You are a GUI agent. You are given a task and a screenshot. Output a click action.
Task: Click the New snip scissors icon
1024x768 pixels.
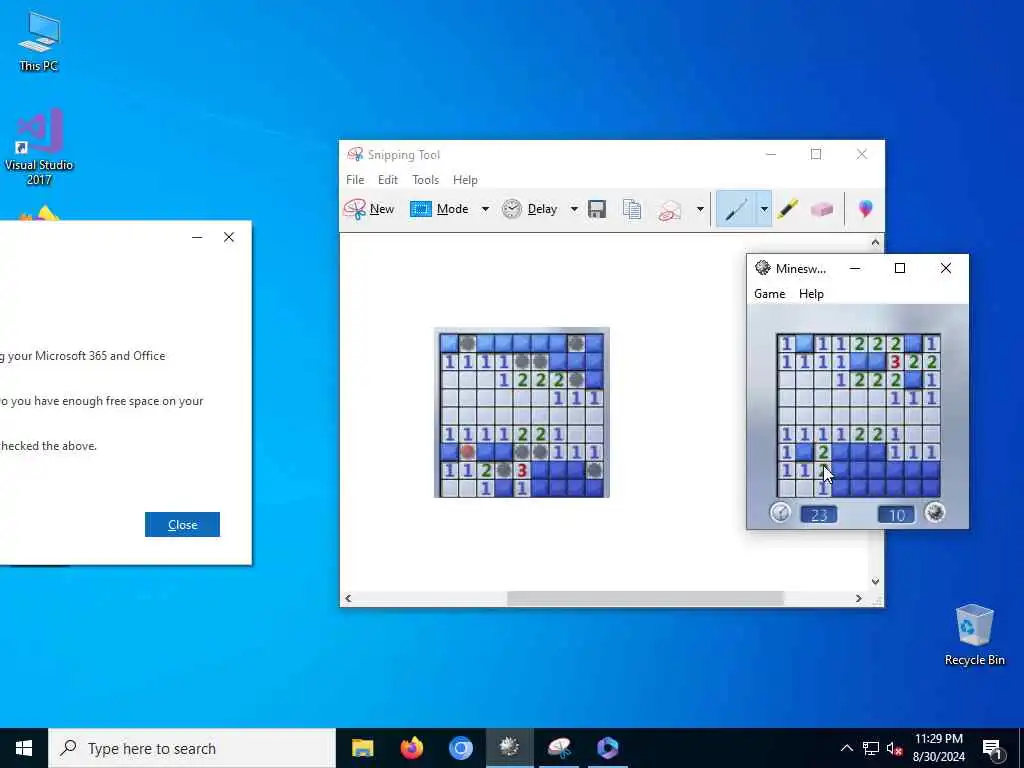point(355,209)
